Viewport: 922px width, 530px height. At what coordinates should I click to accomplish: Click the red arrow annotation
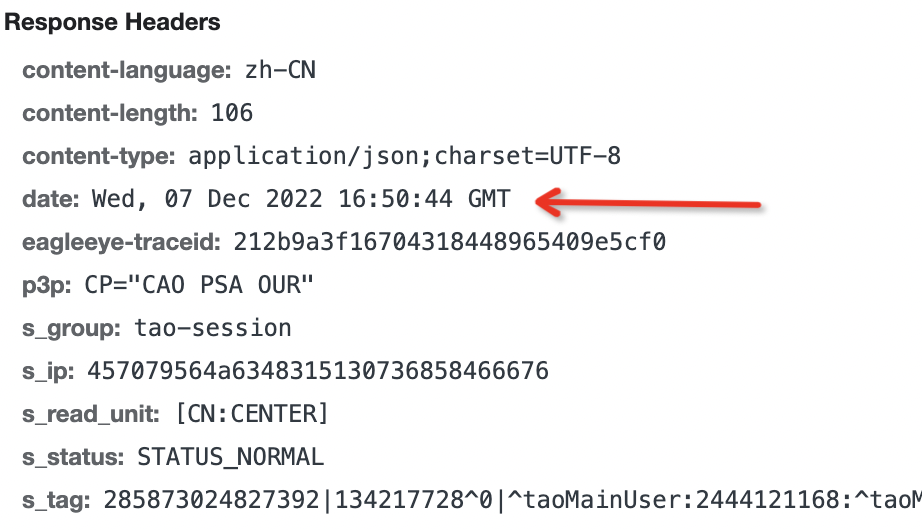tap(648, 203)
